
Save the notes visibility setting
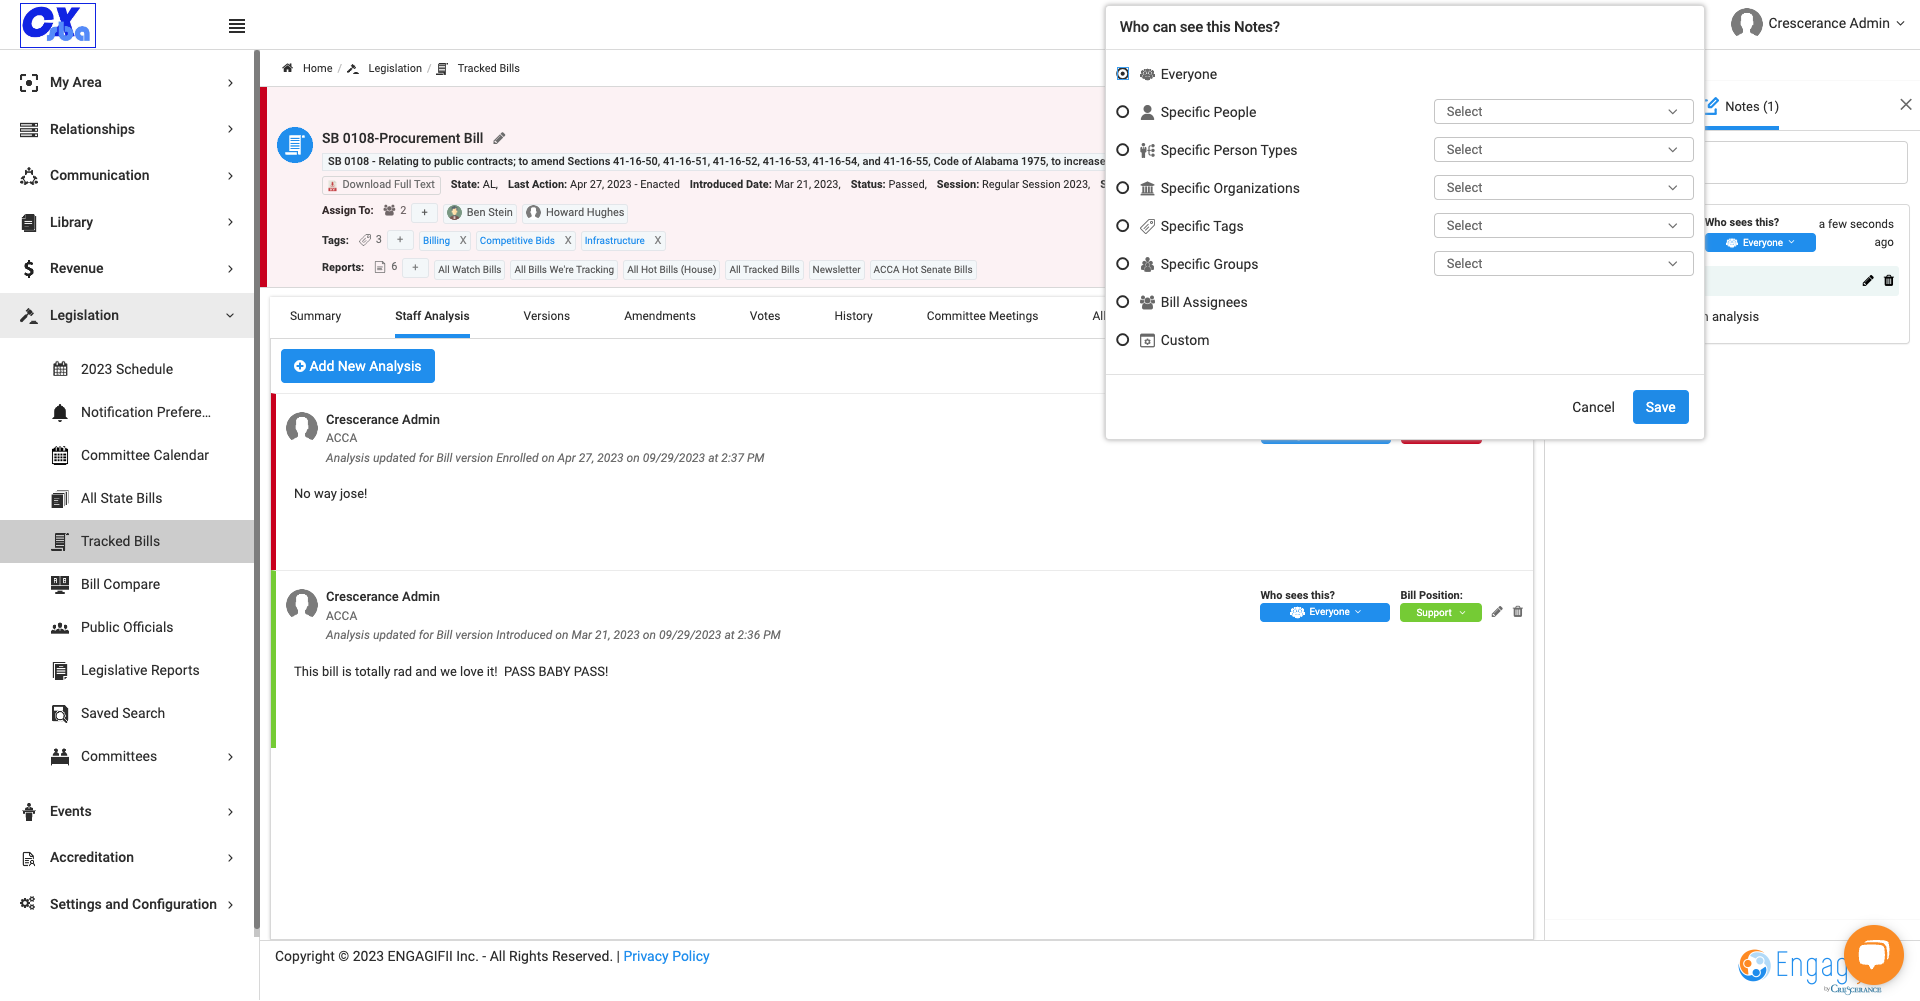point(1660,407)
